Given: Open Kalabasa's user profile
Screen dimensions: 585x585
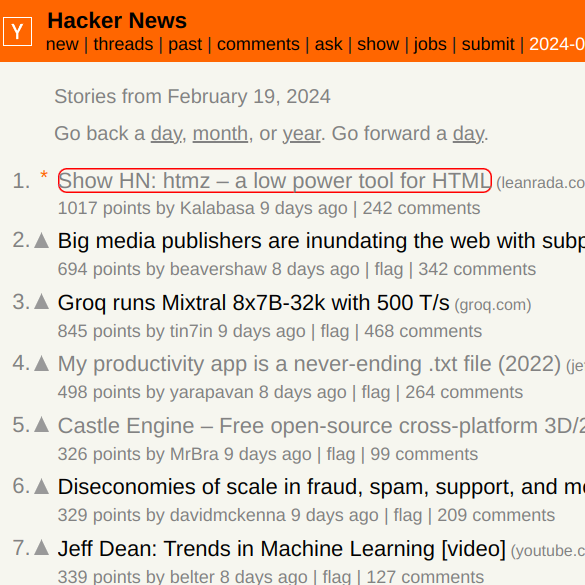Looking at the screenshot, I should click(217, 208).
